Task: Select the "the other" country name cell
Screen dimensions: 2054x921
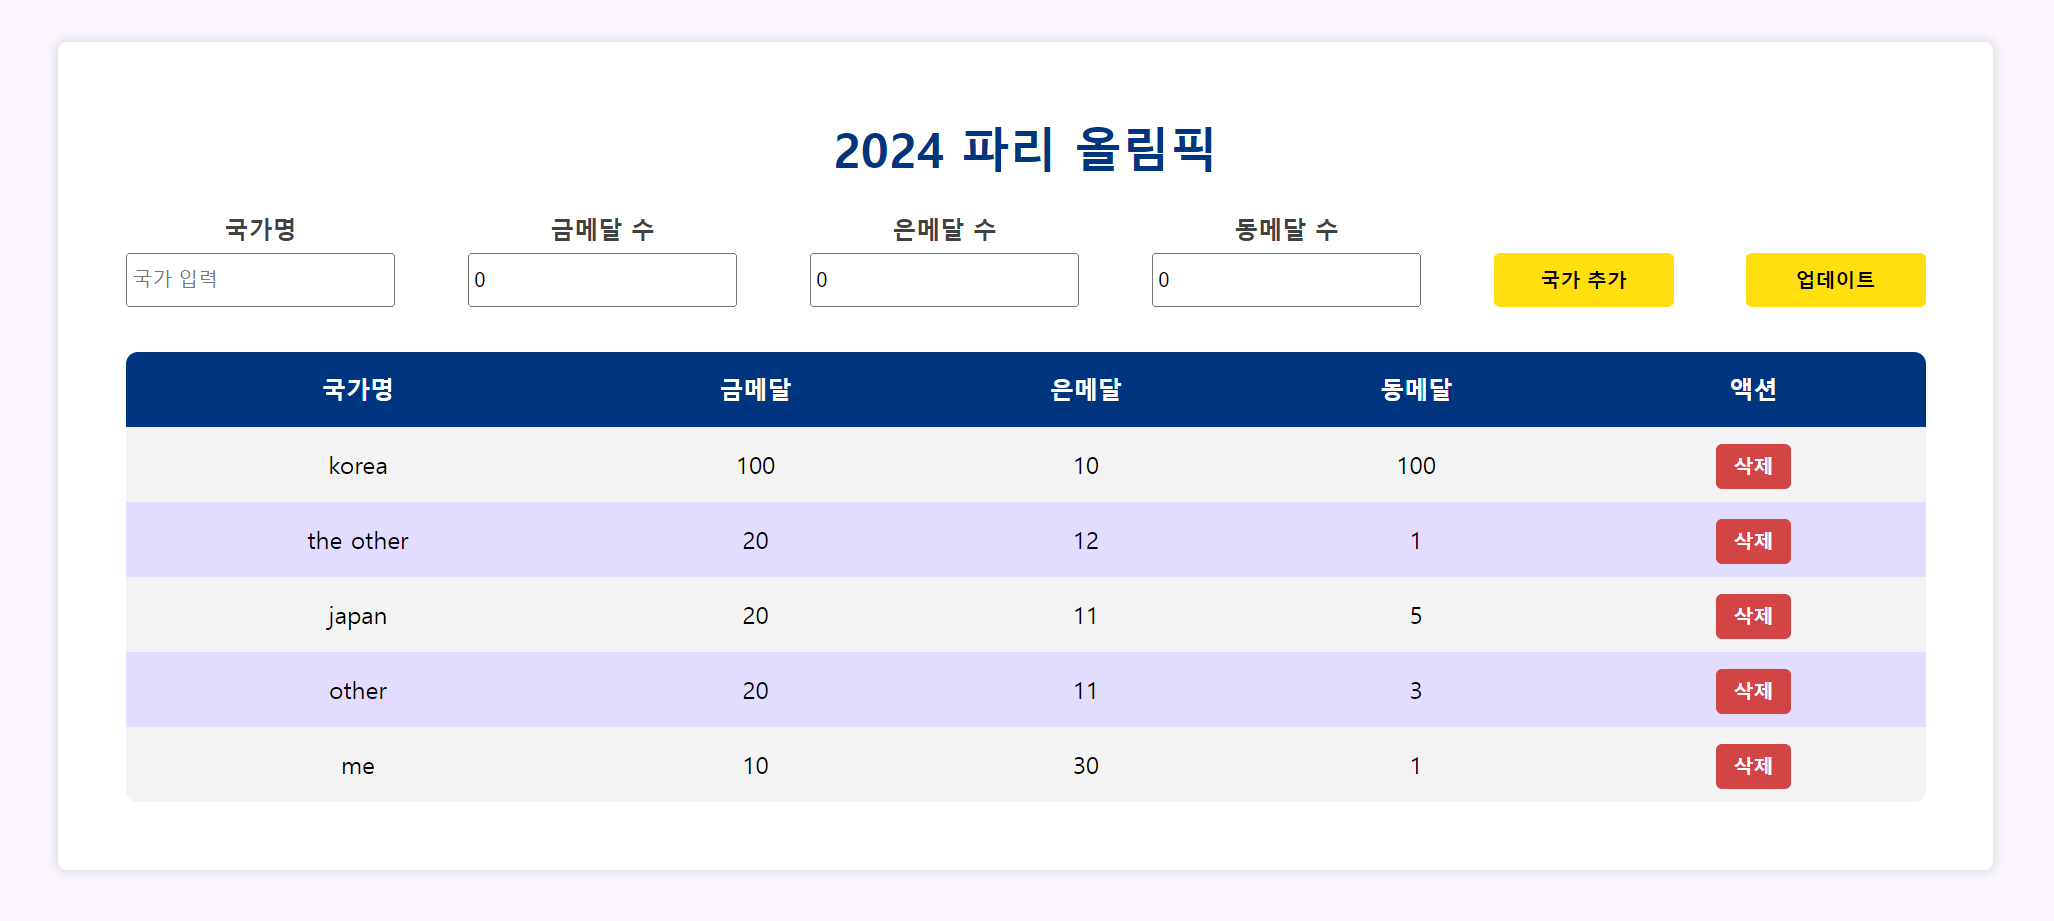Action: pos(358,540)
